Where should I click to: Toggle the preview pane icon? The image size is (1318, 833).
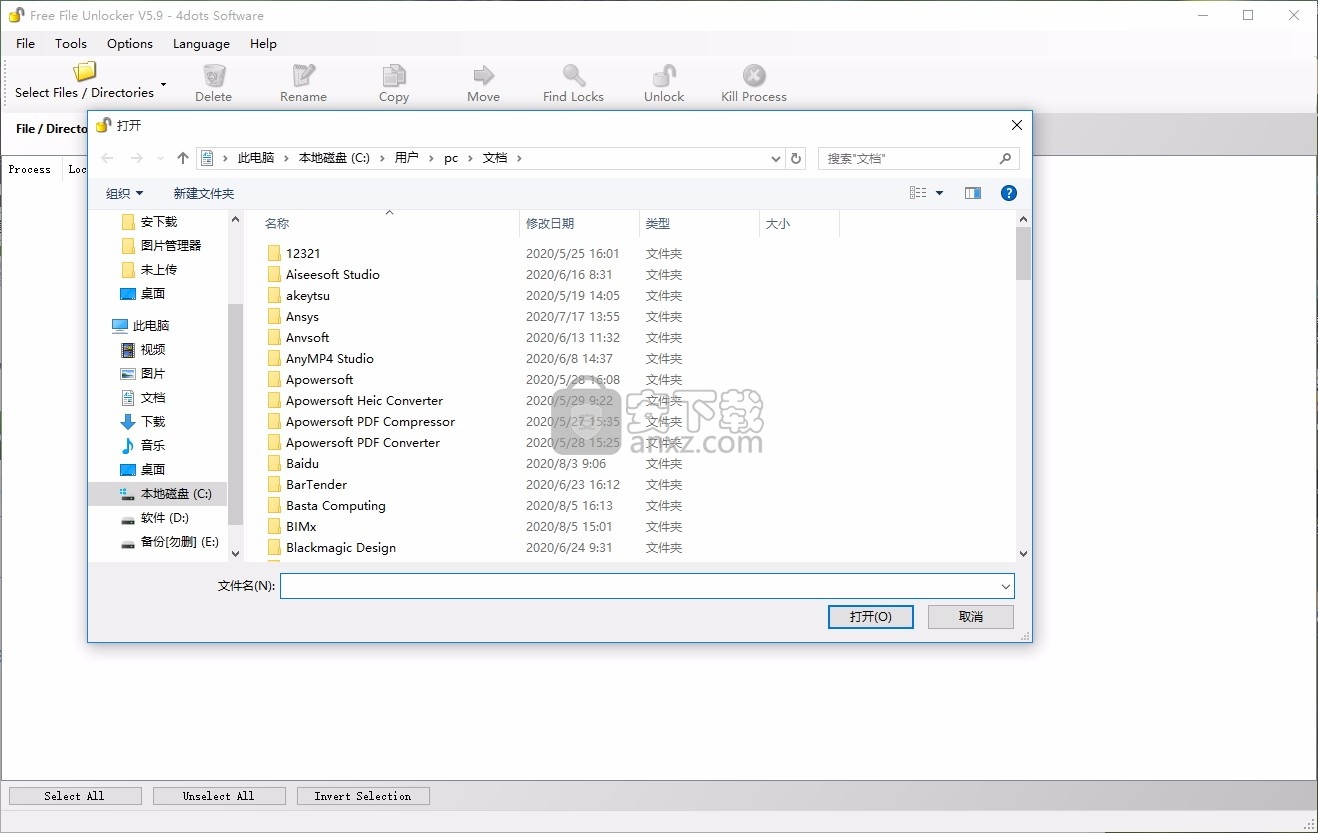973,193
